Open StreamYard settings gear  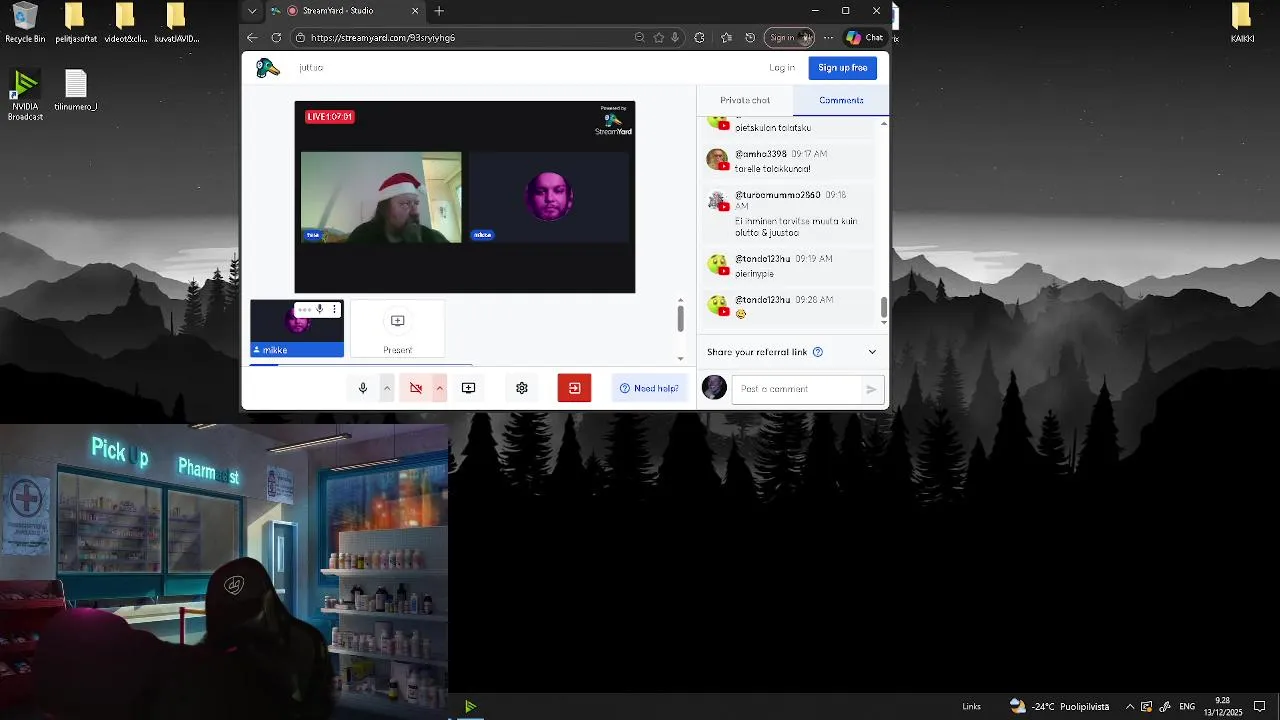522,388
